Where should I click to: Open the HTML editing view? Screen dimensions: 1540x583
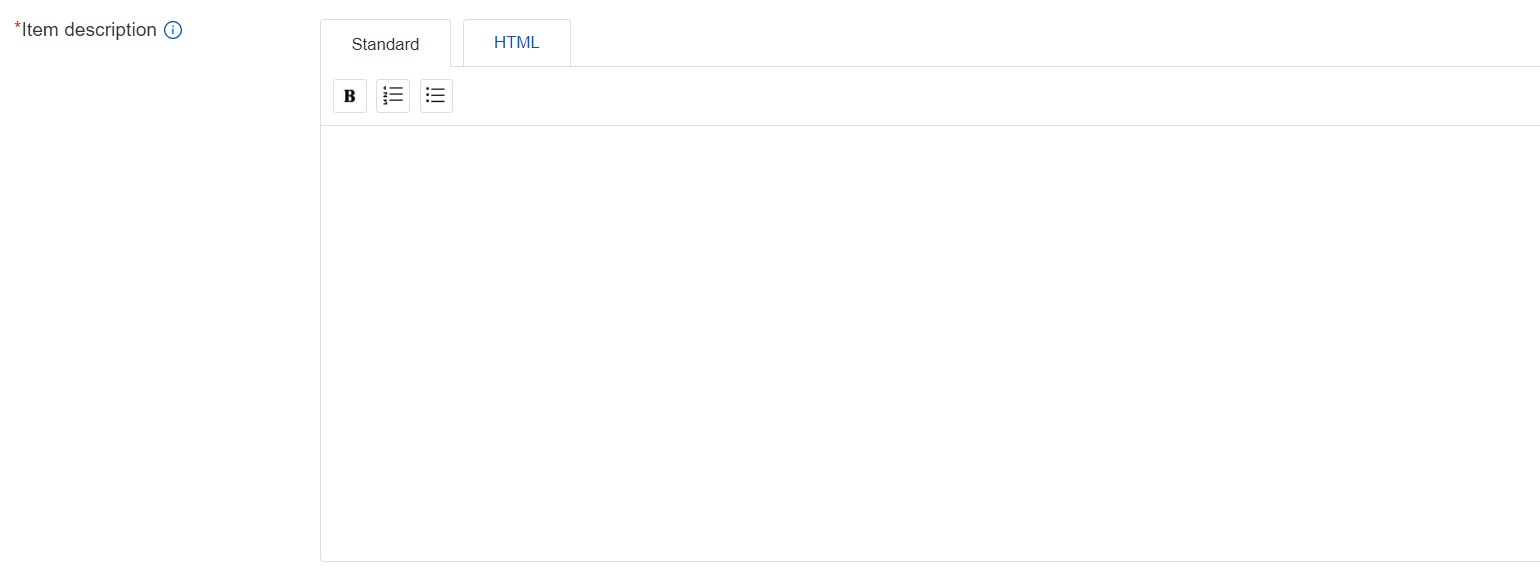click(516, 43)
